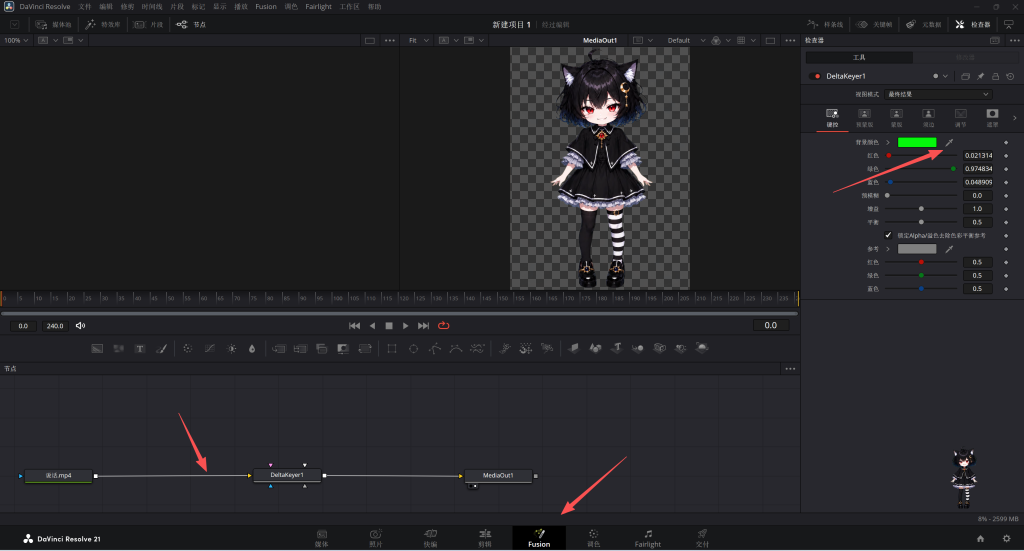Add the B-Spline mask tool

pyautogui.click(x=456, y=349)
